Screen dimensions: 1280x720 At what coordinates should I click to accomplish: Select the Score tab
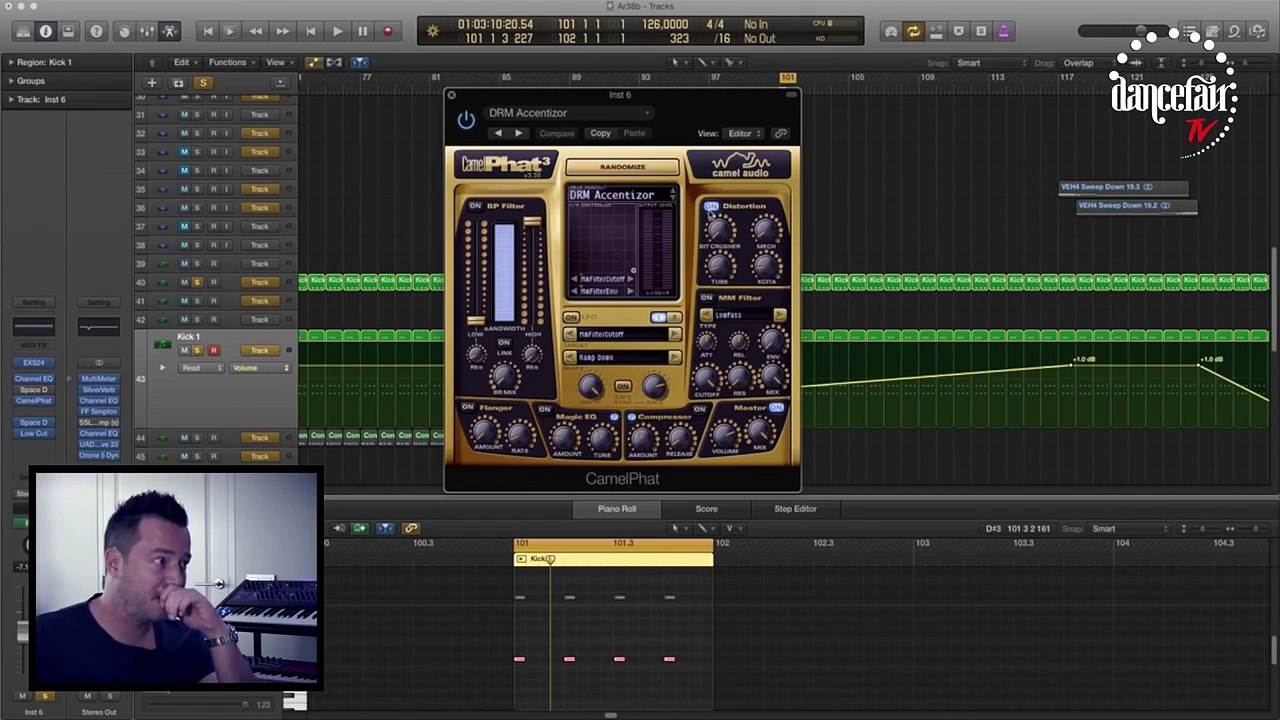pyautogui.click(x=706, y=509)
